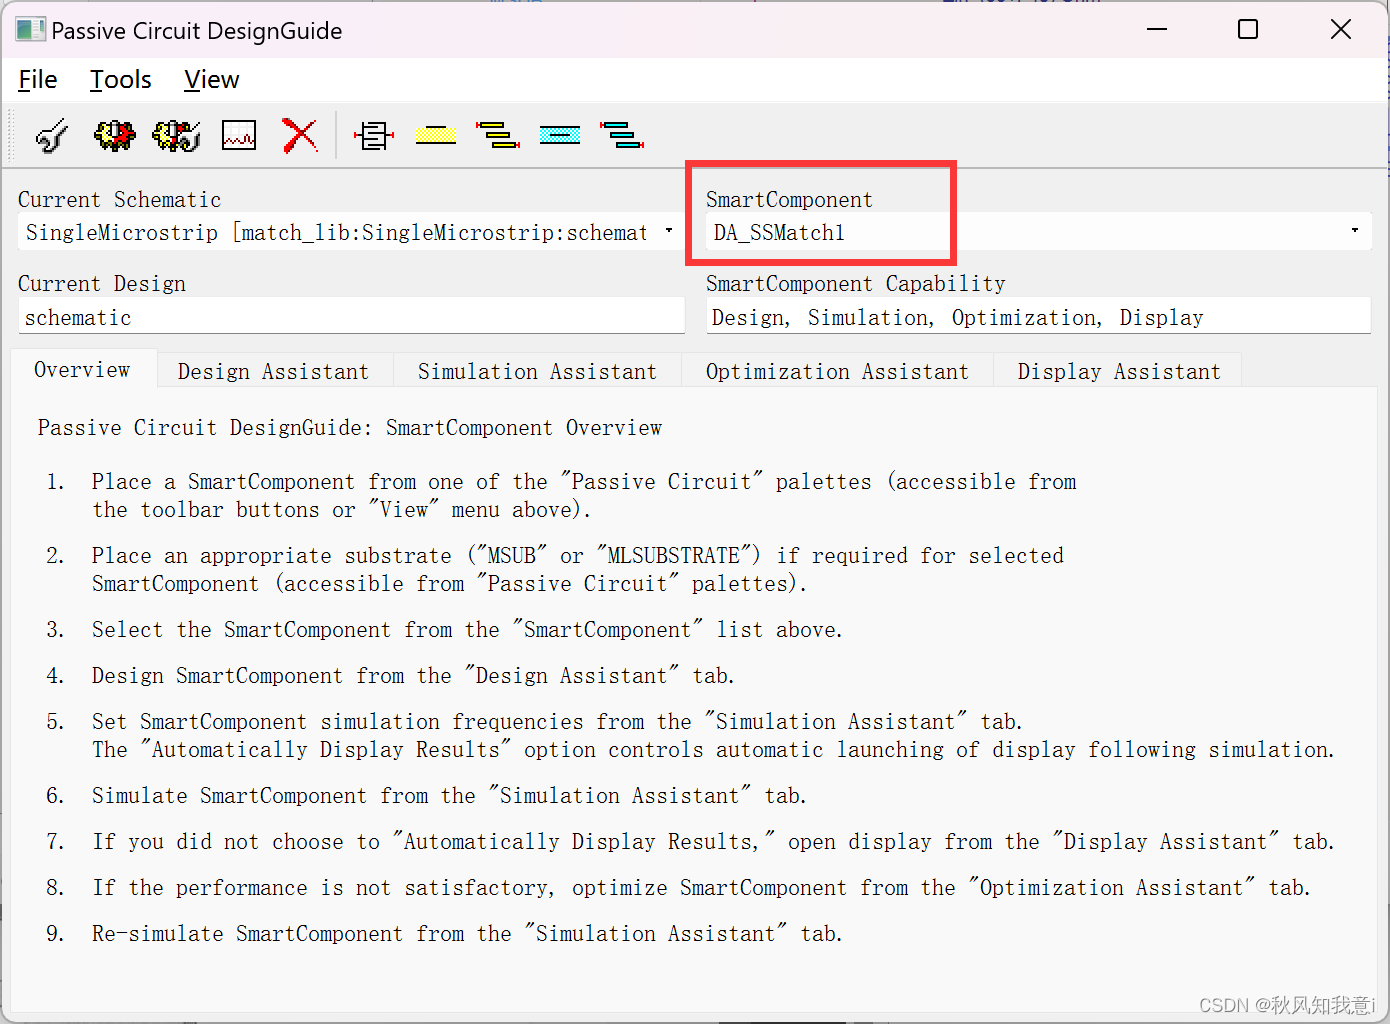Click step 9 'Re-simulate SmartComponent' text

[467, 934]
